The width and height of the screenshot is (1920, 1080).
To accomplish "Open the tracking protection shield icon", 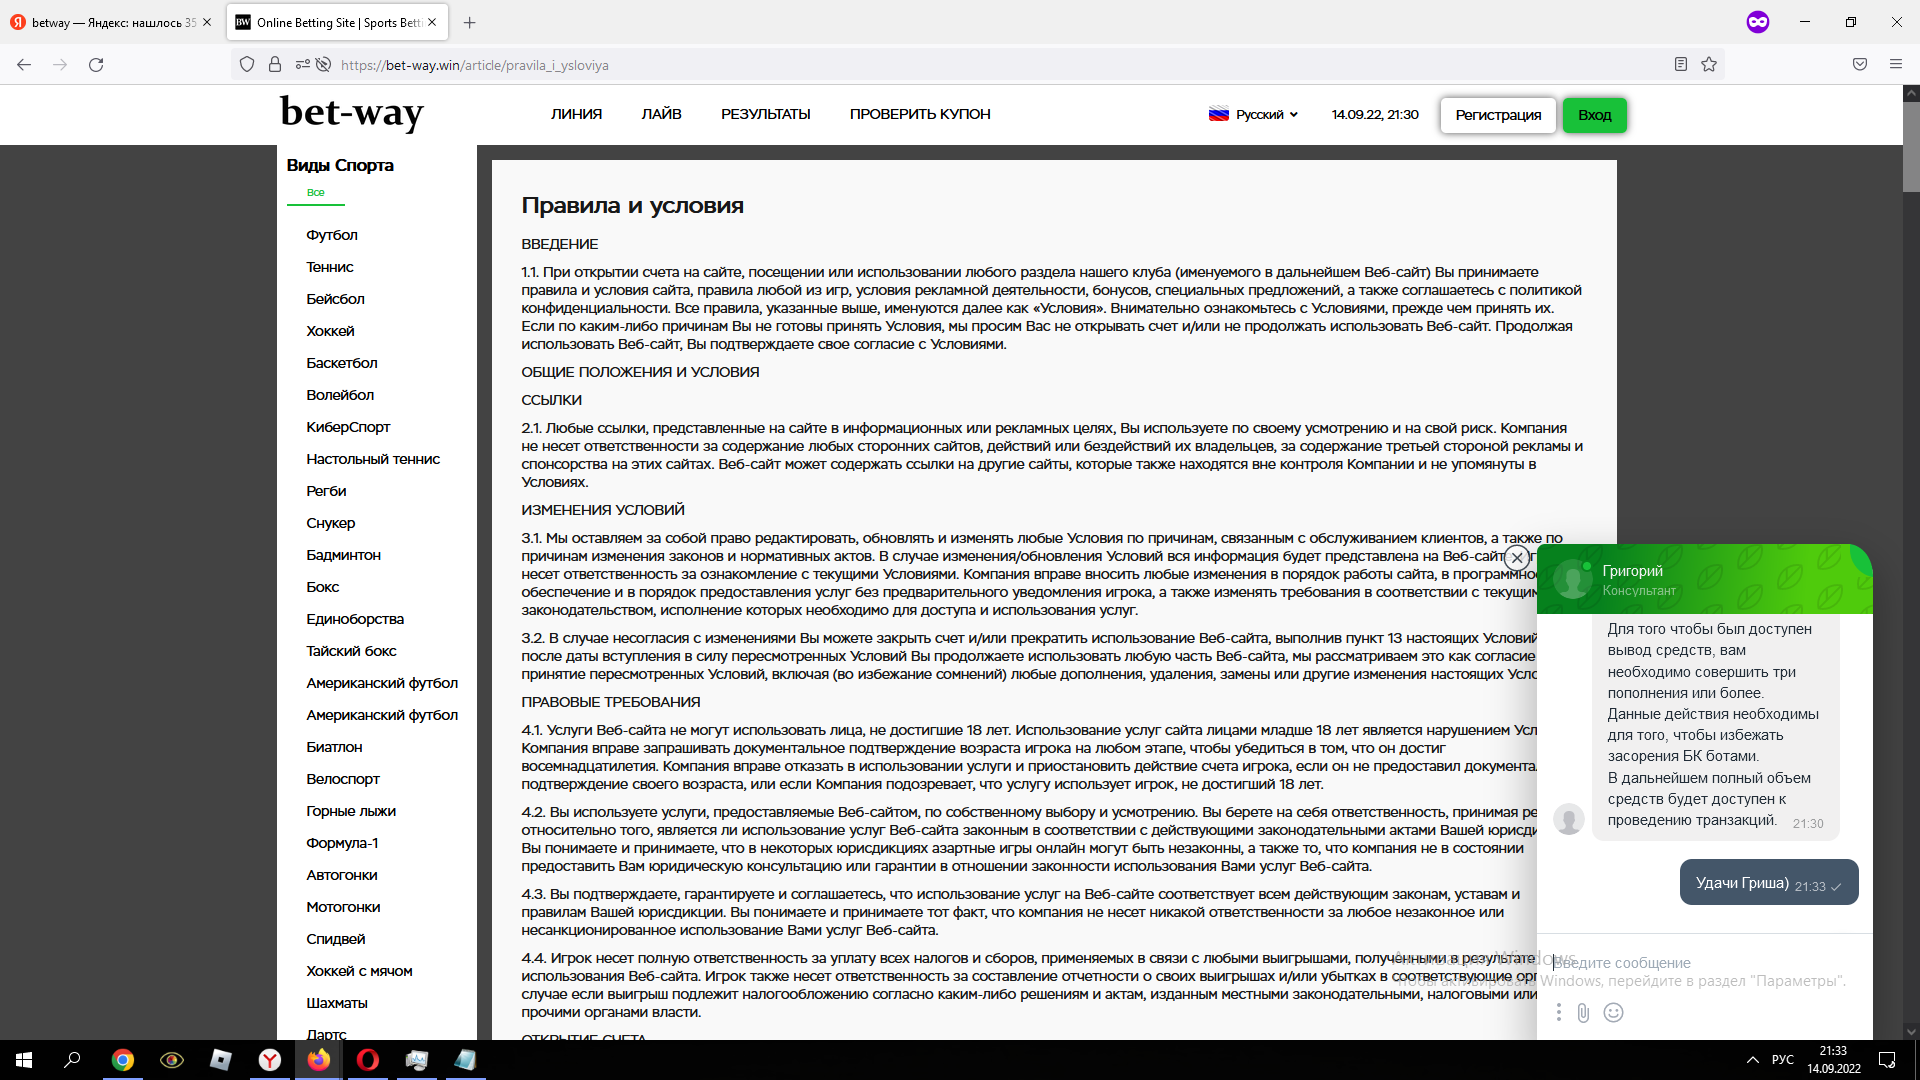I will (x=247, y=65).
